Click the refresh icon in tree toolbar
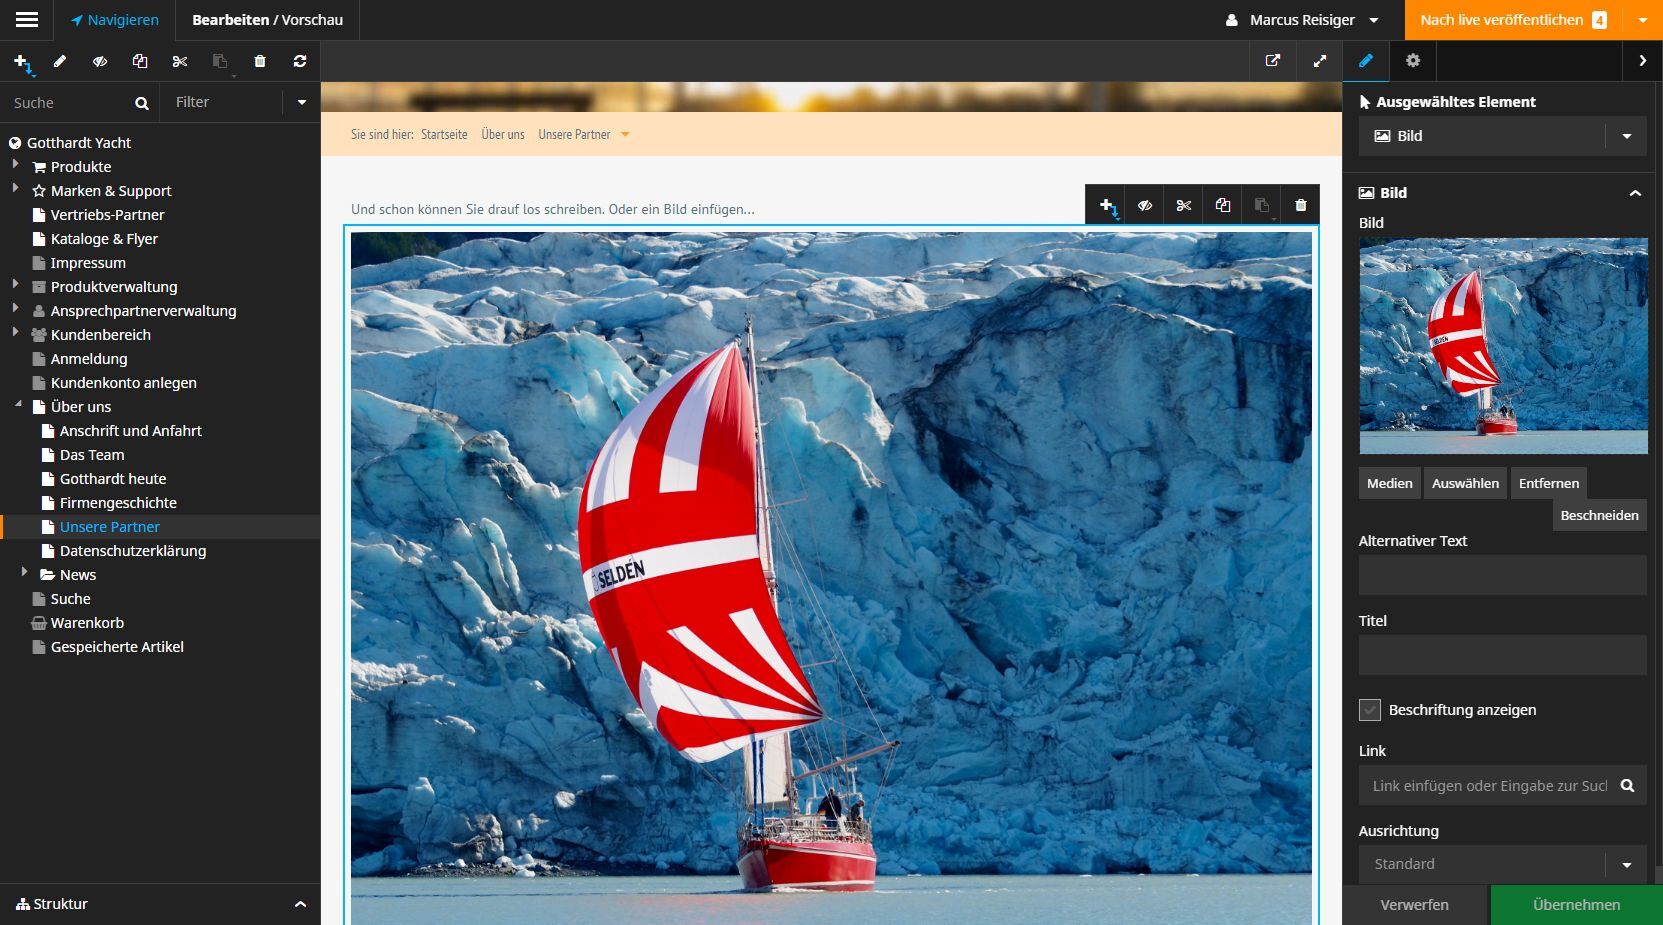This screenshot has width=1663, height=925. click(300, 61)
